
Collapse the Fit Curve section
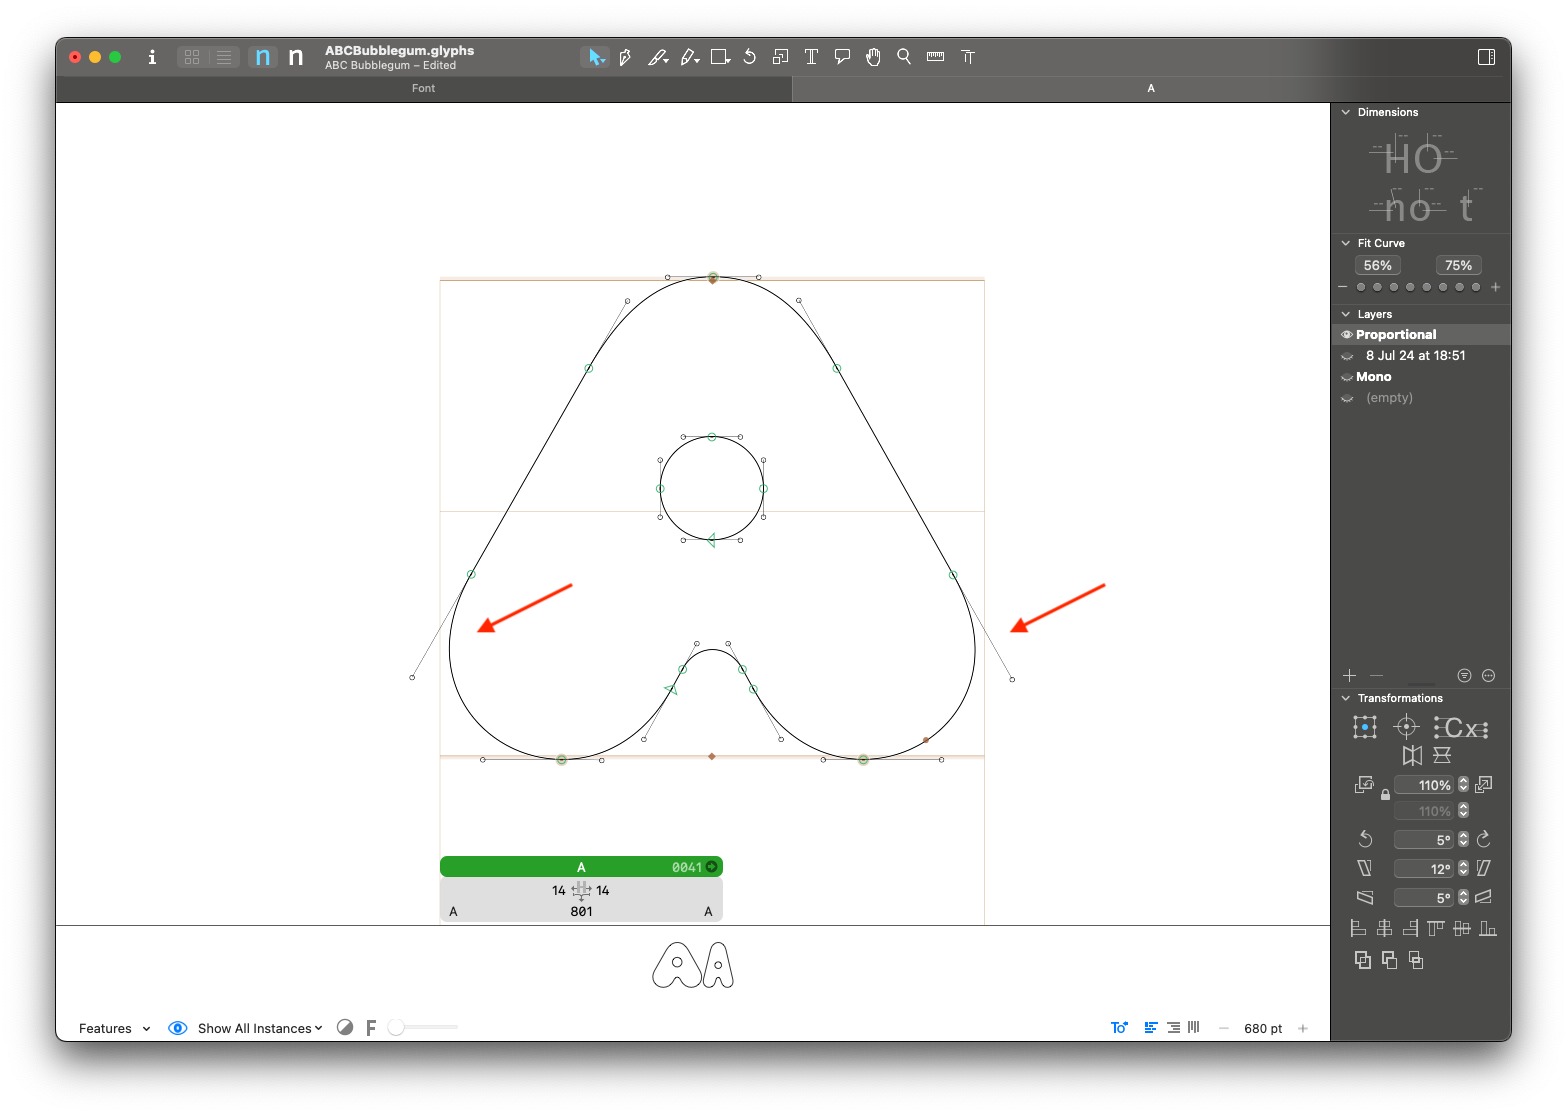[x=1346, y=243]
